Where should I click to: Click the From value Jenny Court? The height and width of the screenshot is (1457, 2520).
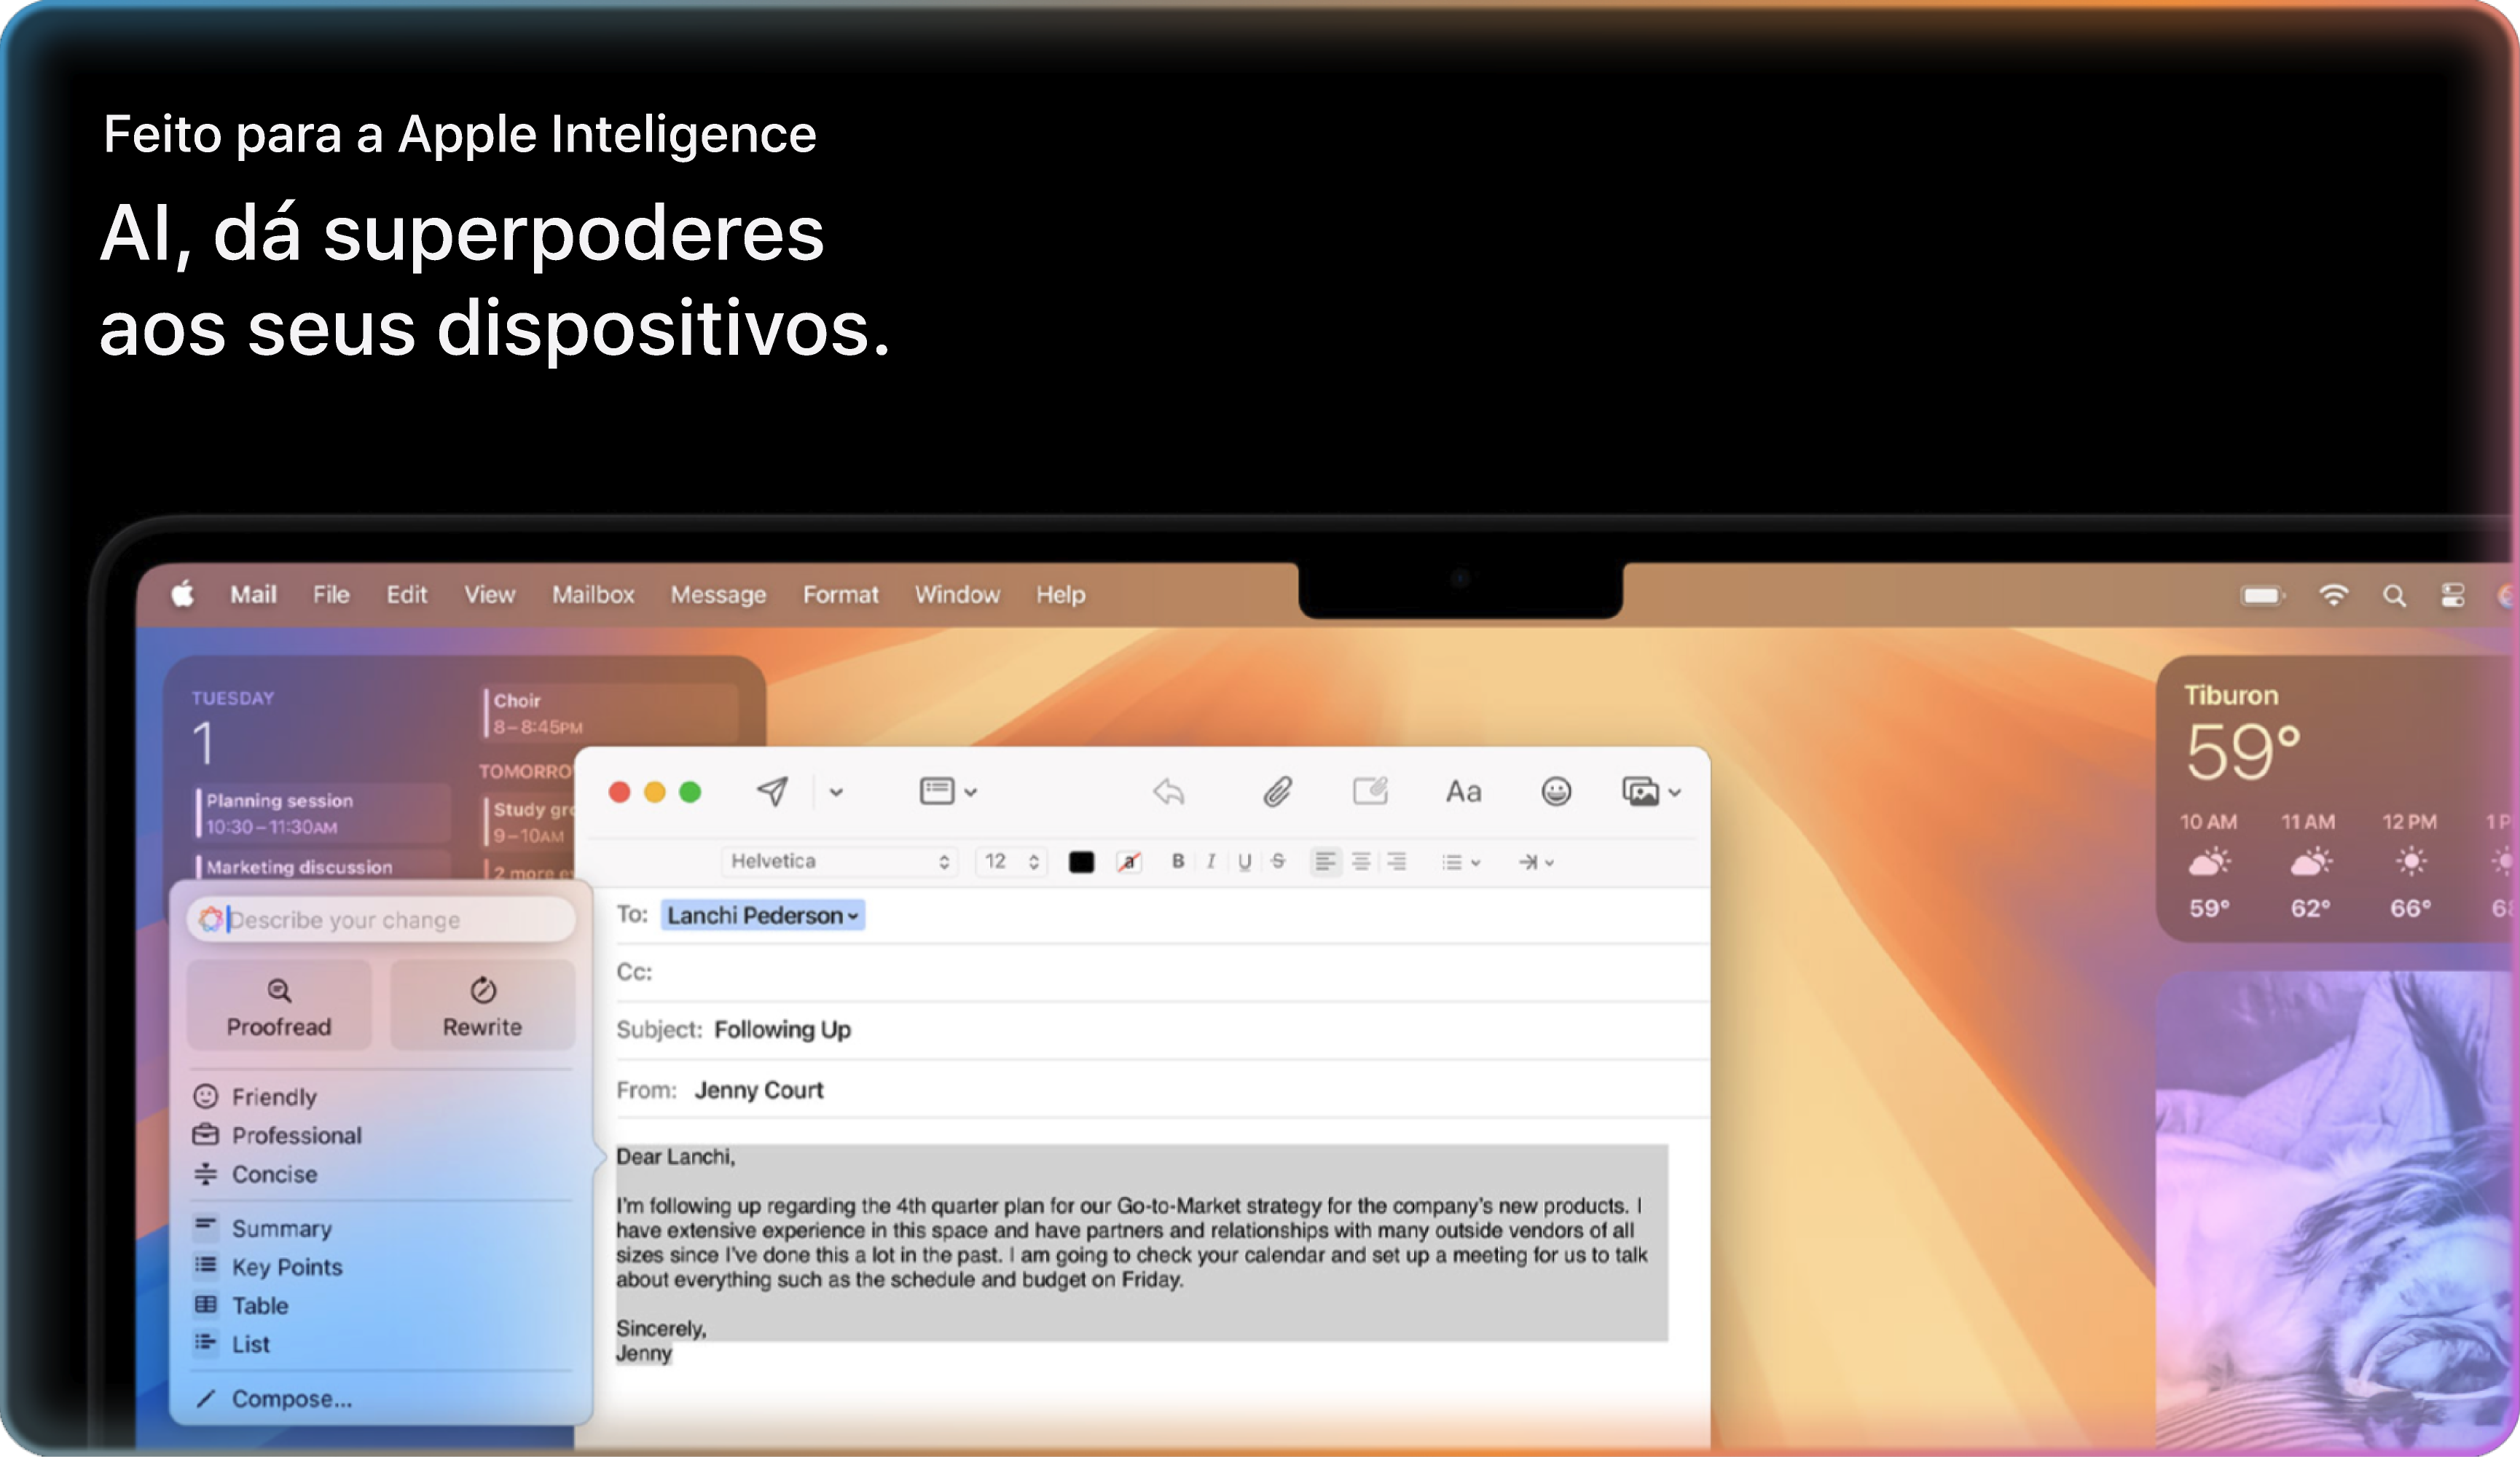(x=759, y=1090)
